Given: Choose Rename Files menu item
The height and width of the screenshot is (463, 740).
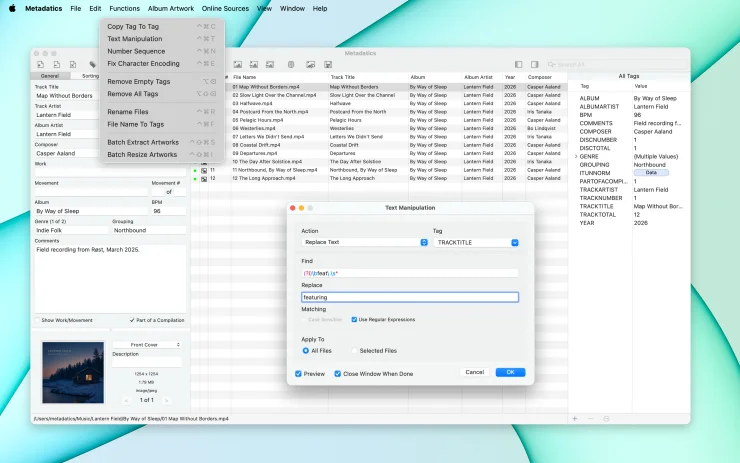Looking at the screenshot, I should [x=162, y=112].
